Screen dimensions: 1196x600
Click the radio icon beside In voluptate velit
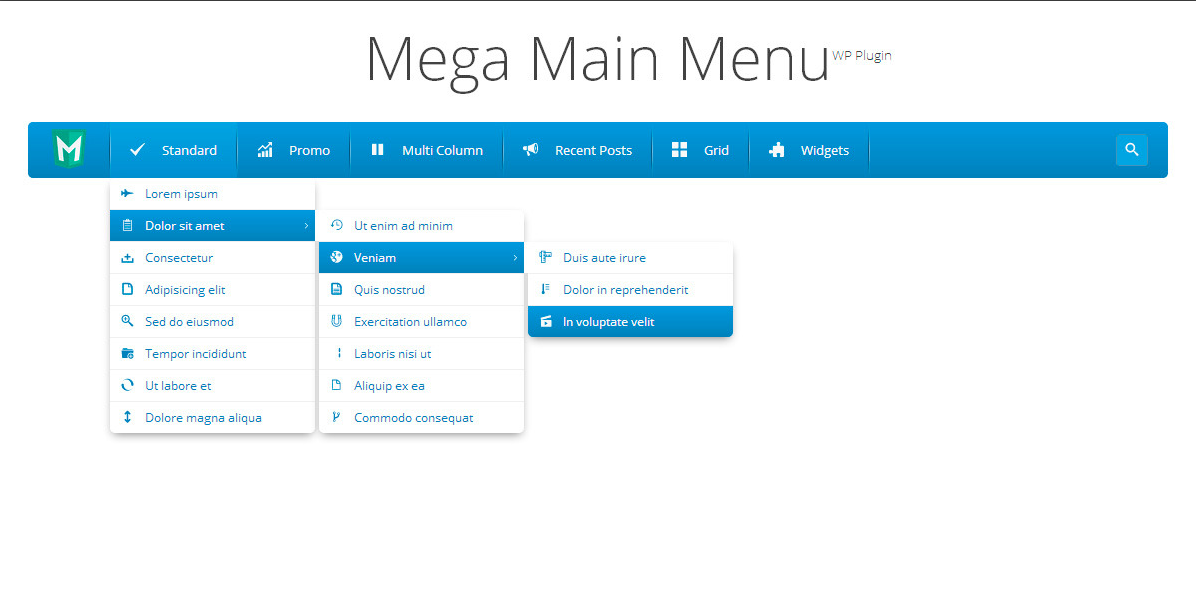[545, 322]
